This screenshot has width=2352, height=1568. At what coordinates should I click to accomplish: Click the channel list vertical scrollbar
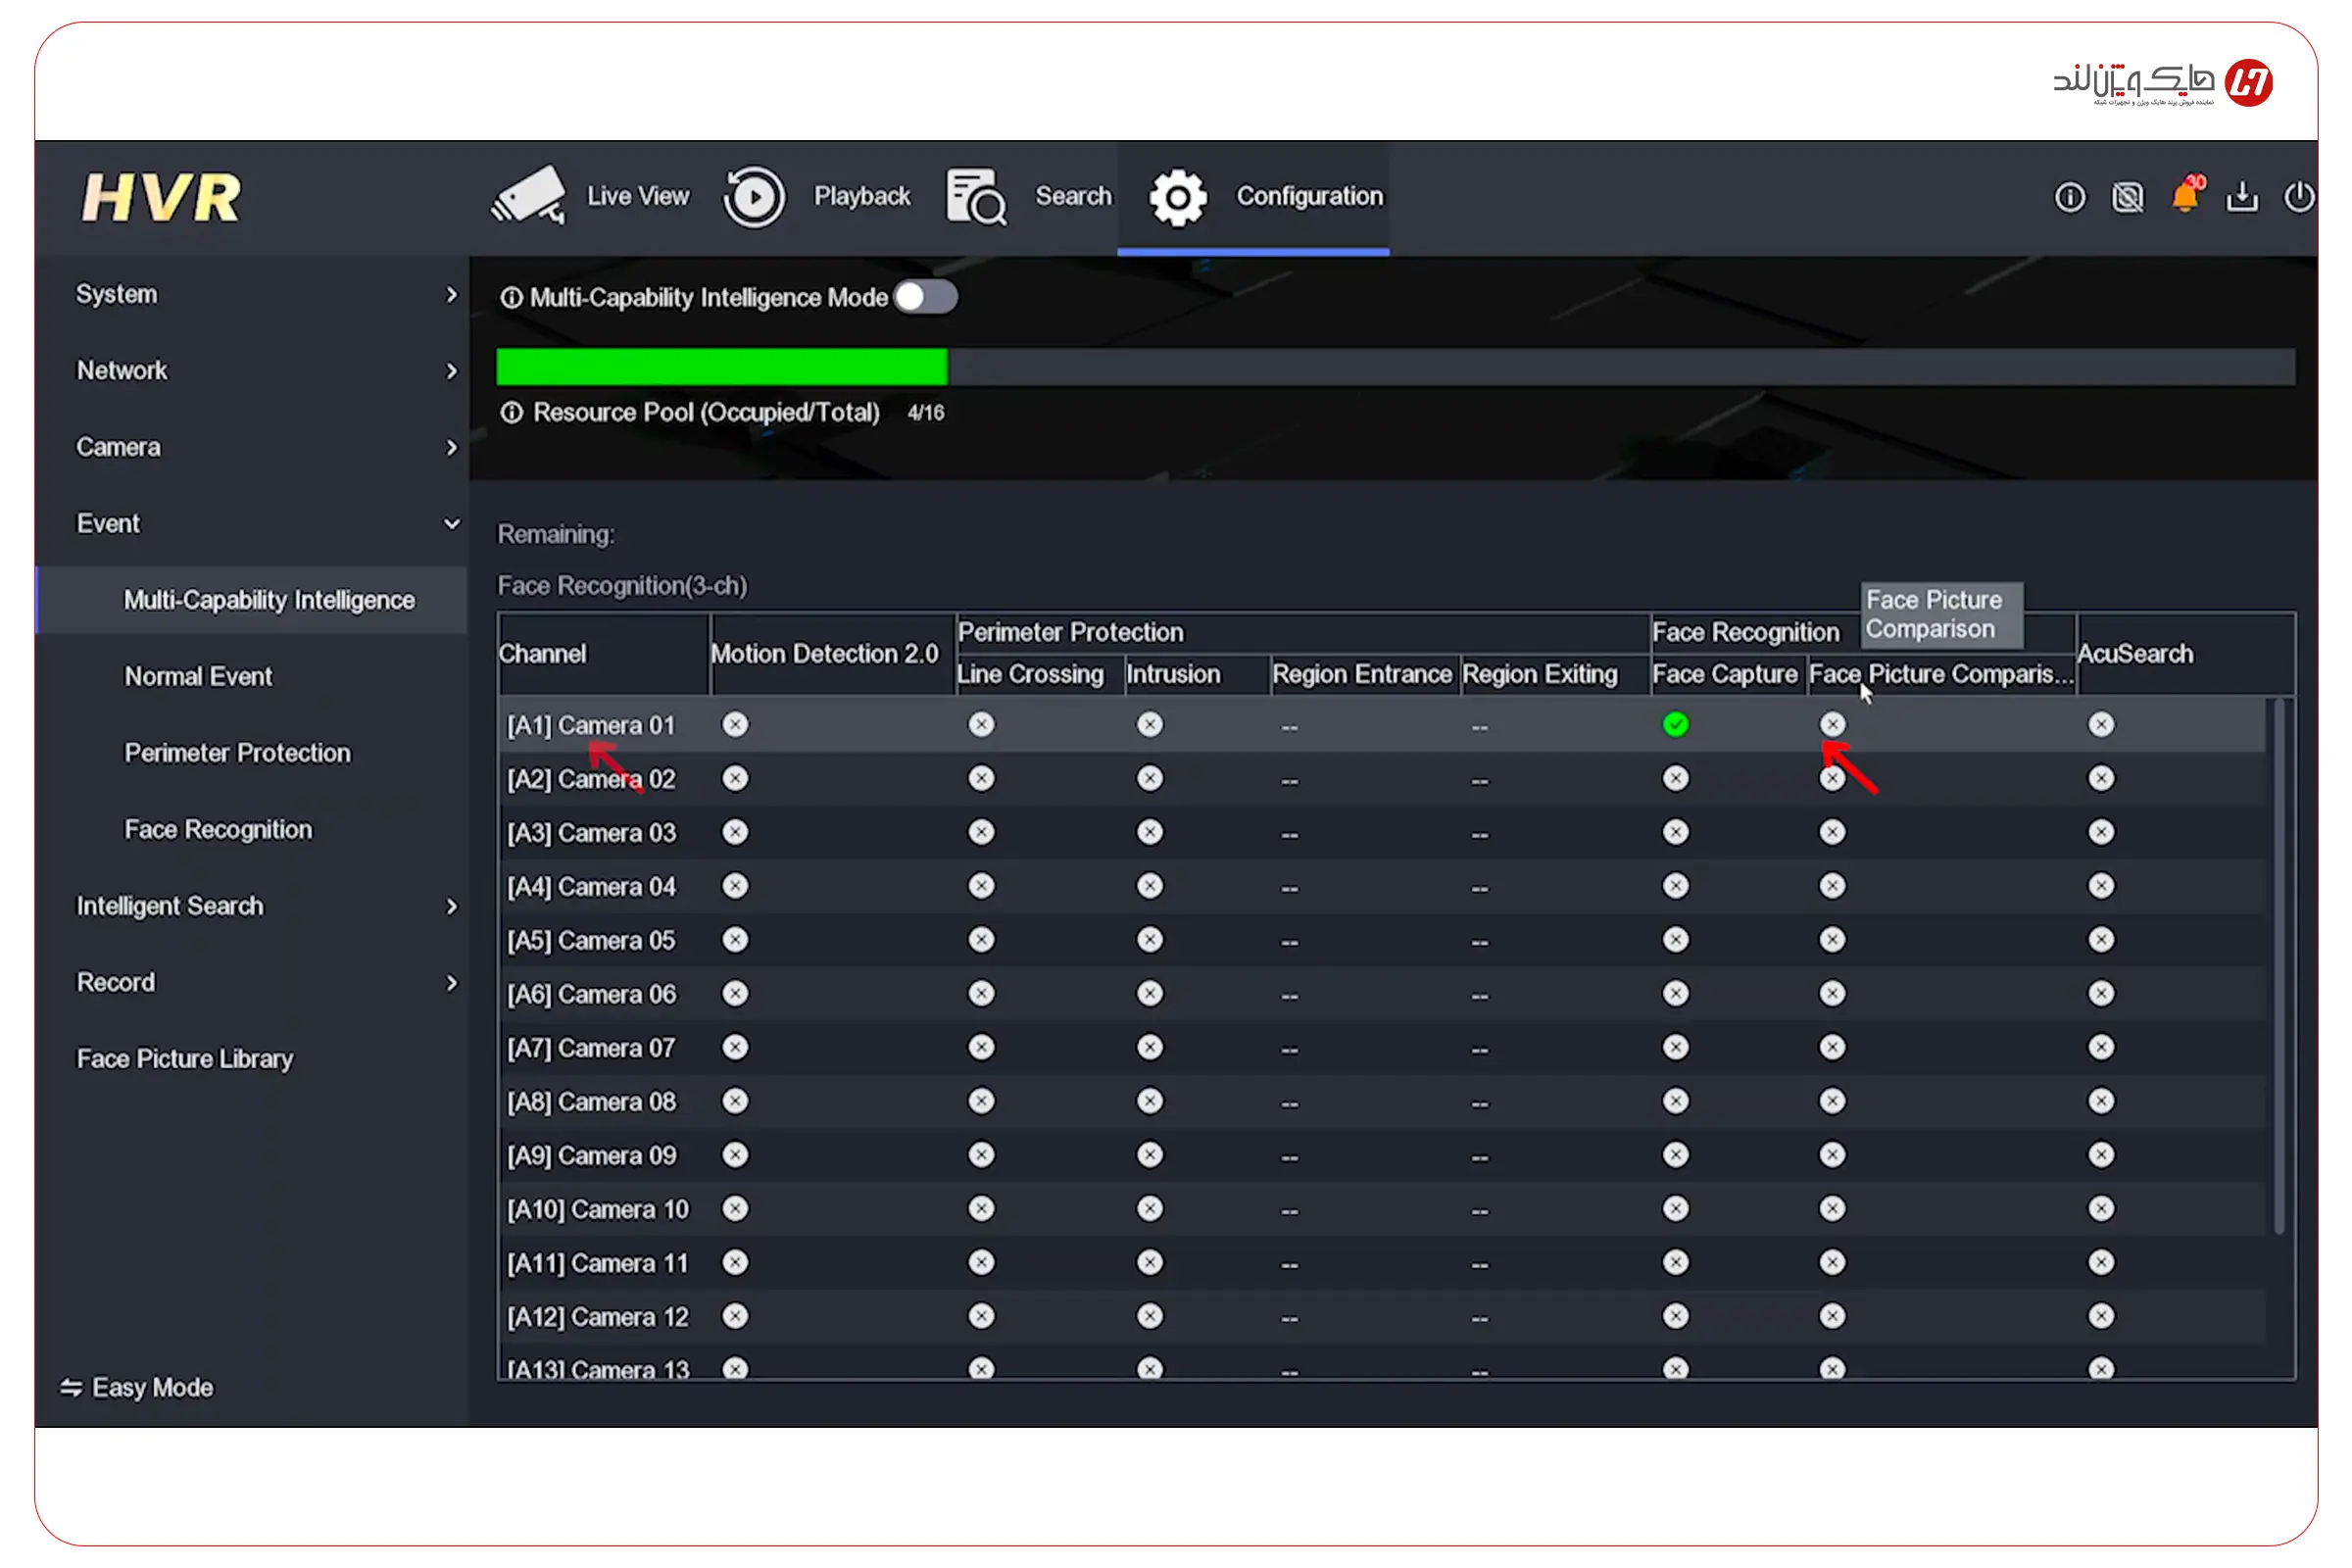(2279, 965)
